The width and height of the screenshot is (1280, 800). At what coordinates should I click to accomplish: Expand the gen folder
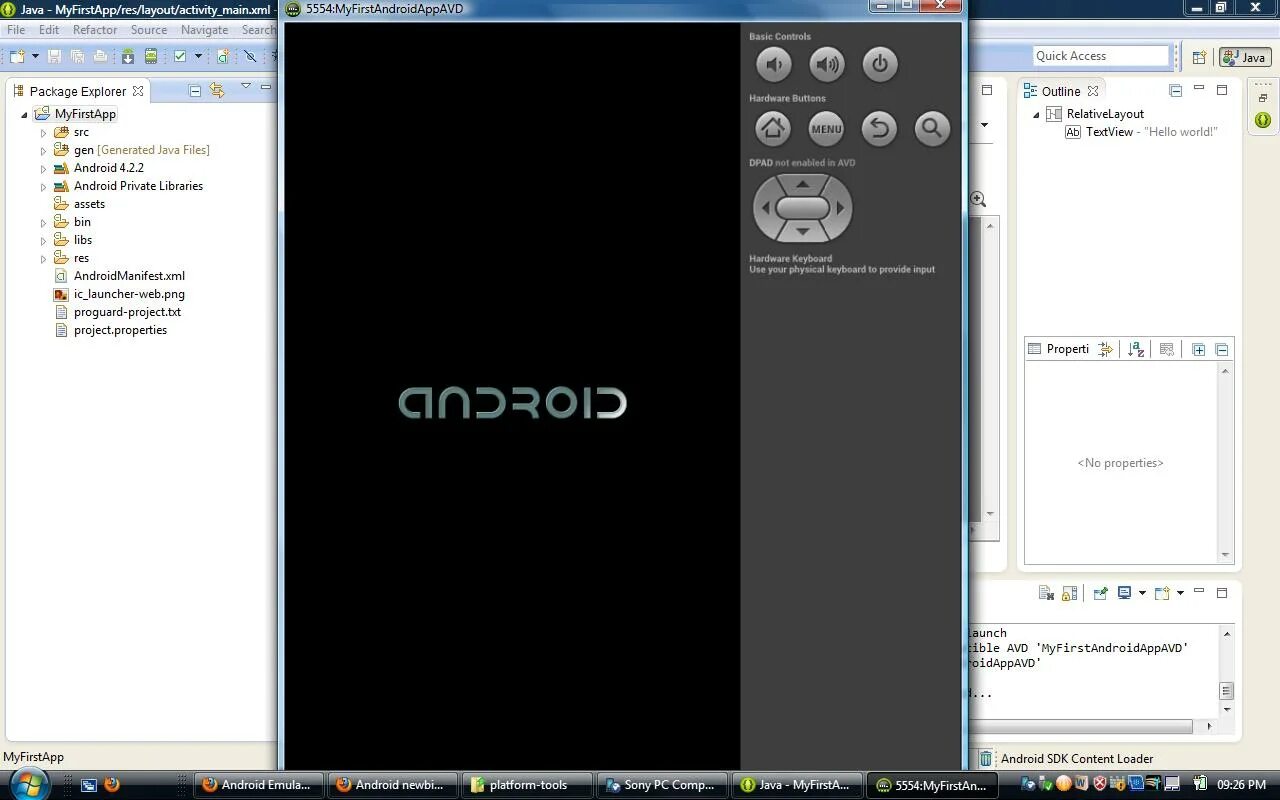[43, 150]
